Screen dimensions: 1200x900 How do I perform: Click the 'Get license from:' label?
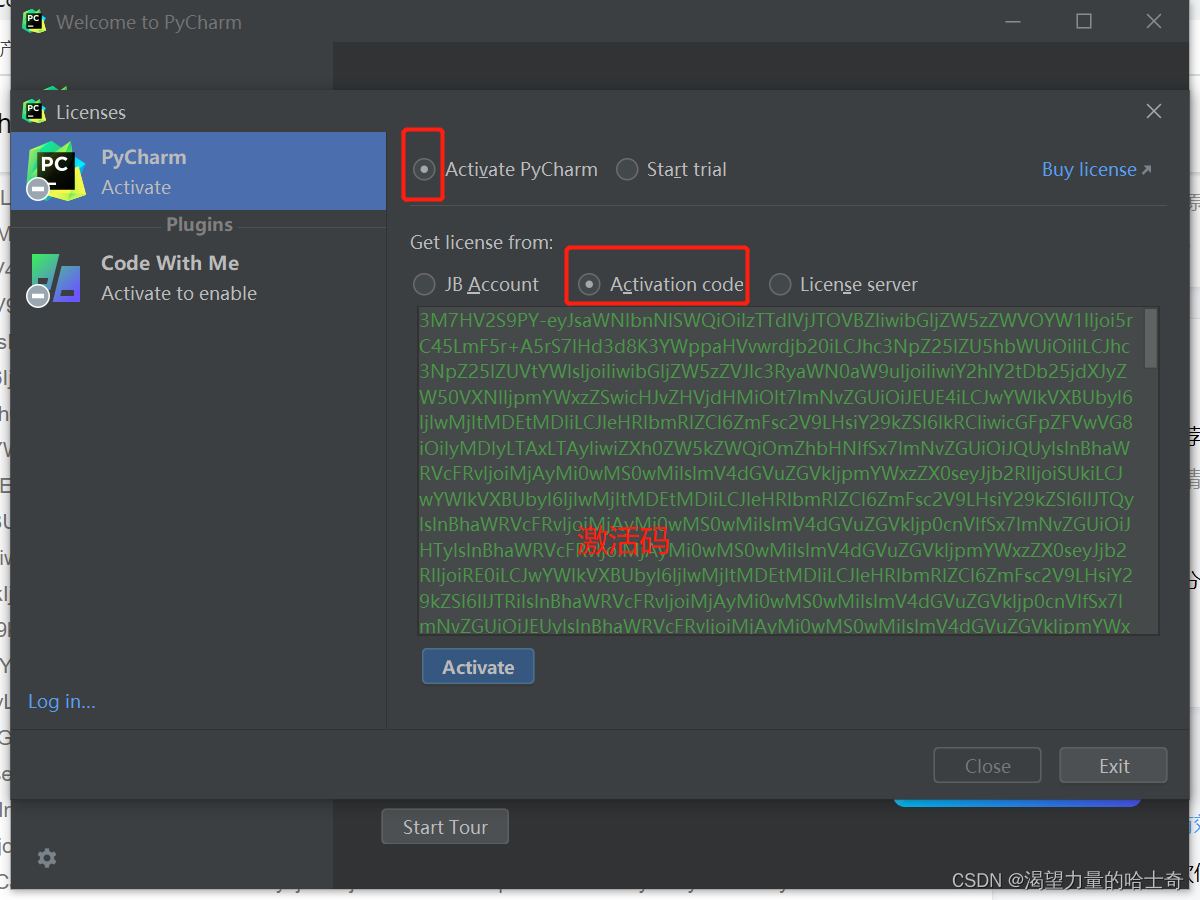click(481, 242)
